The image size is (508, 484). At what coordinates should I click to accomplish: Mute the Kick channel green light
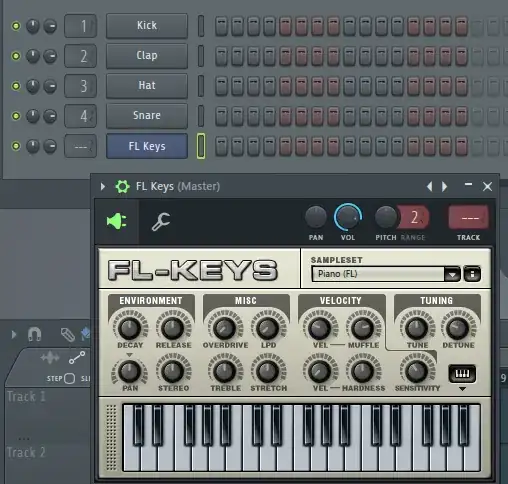pyautogui.click(x=16, y=26)
